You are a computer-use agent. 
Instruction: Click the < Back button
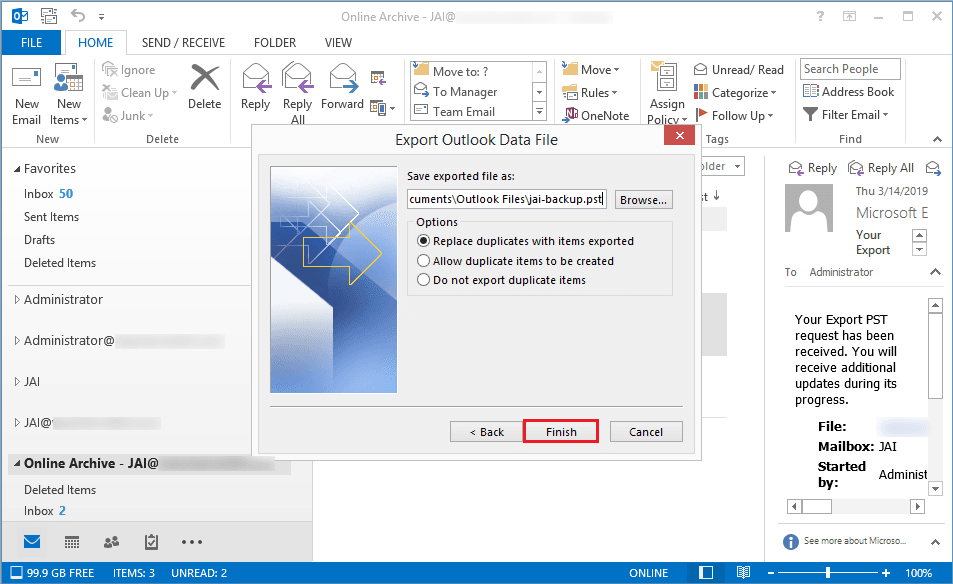[x=486, y=431]
